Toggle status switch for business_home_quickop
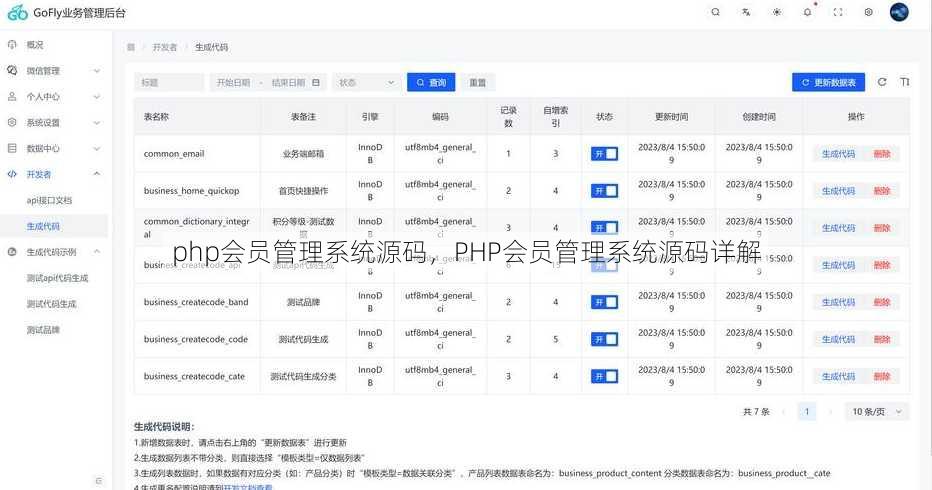 (x=604, y=191)
